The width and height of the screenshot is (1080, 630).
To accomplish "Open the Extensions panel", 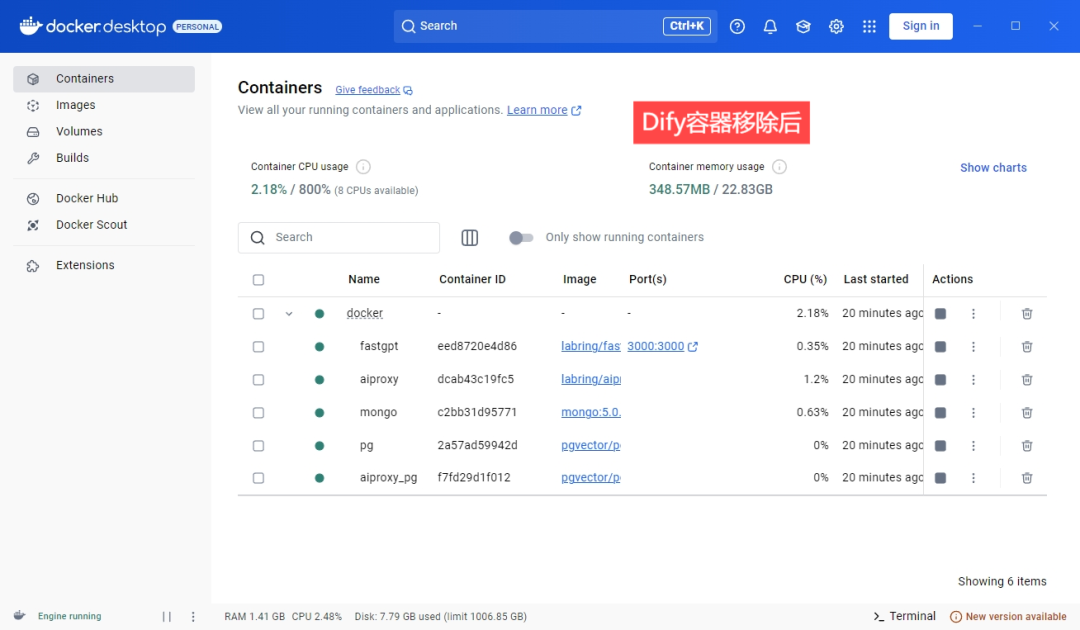I will [x=85, y=264].
